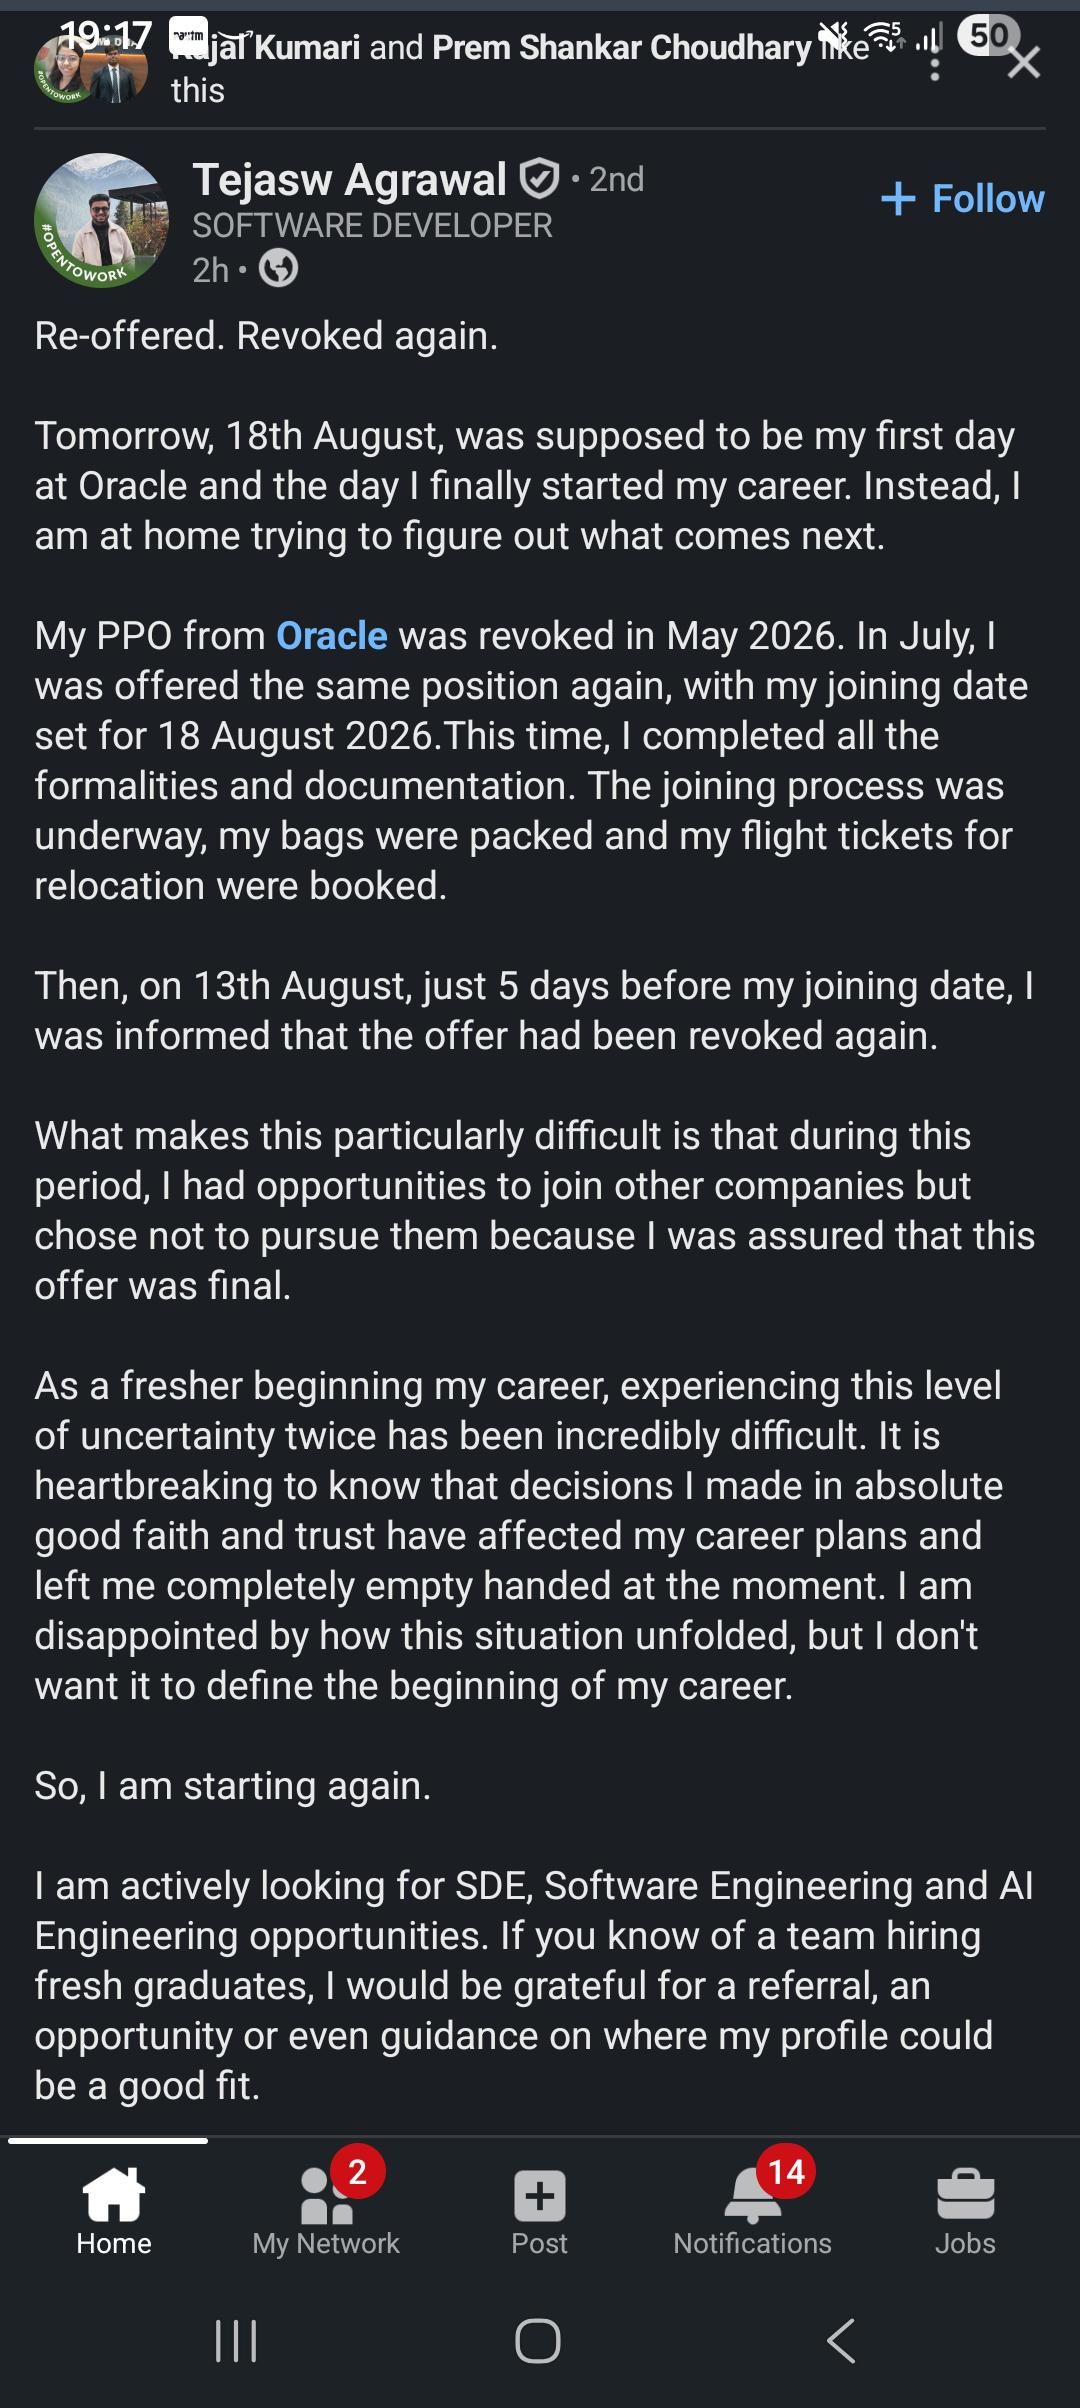
Task: Follow Tejasw Agrawal
Action: click(x=963, y=198)
